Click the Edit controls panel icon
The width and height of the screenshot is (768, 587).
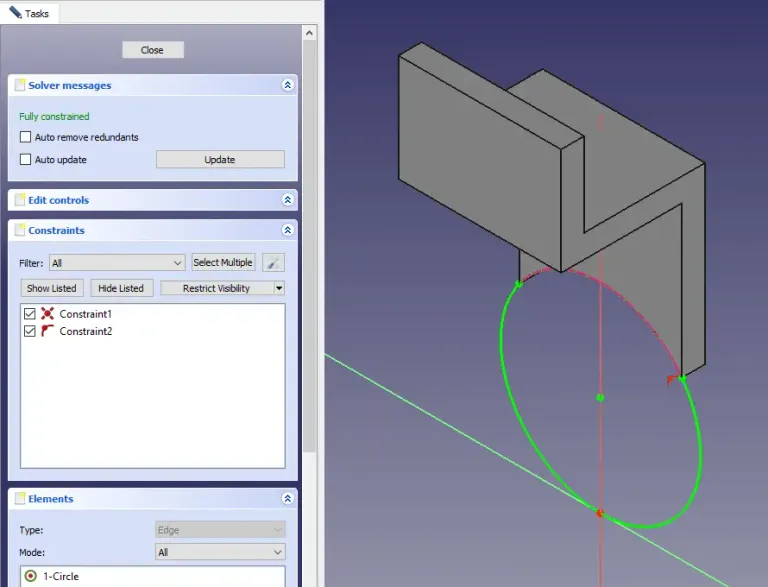(x=20, y=200)
